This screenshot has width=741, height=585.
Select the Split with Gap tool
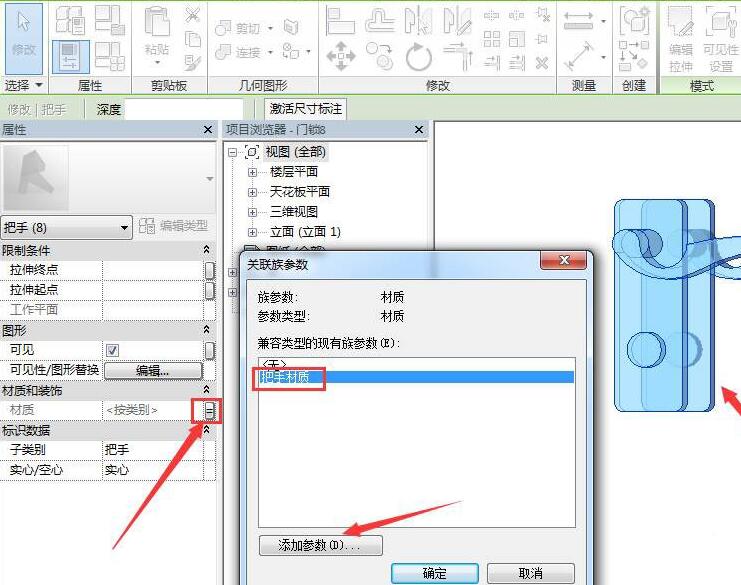coord(517,16)
